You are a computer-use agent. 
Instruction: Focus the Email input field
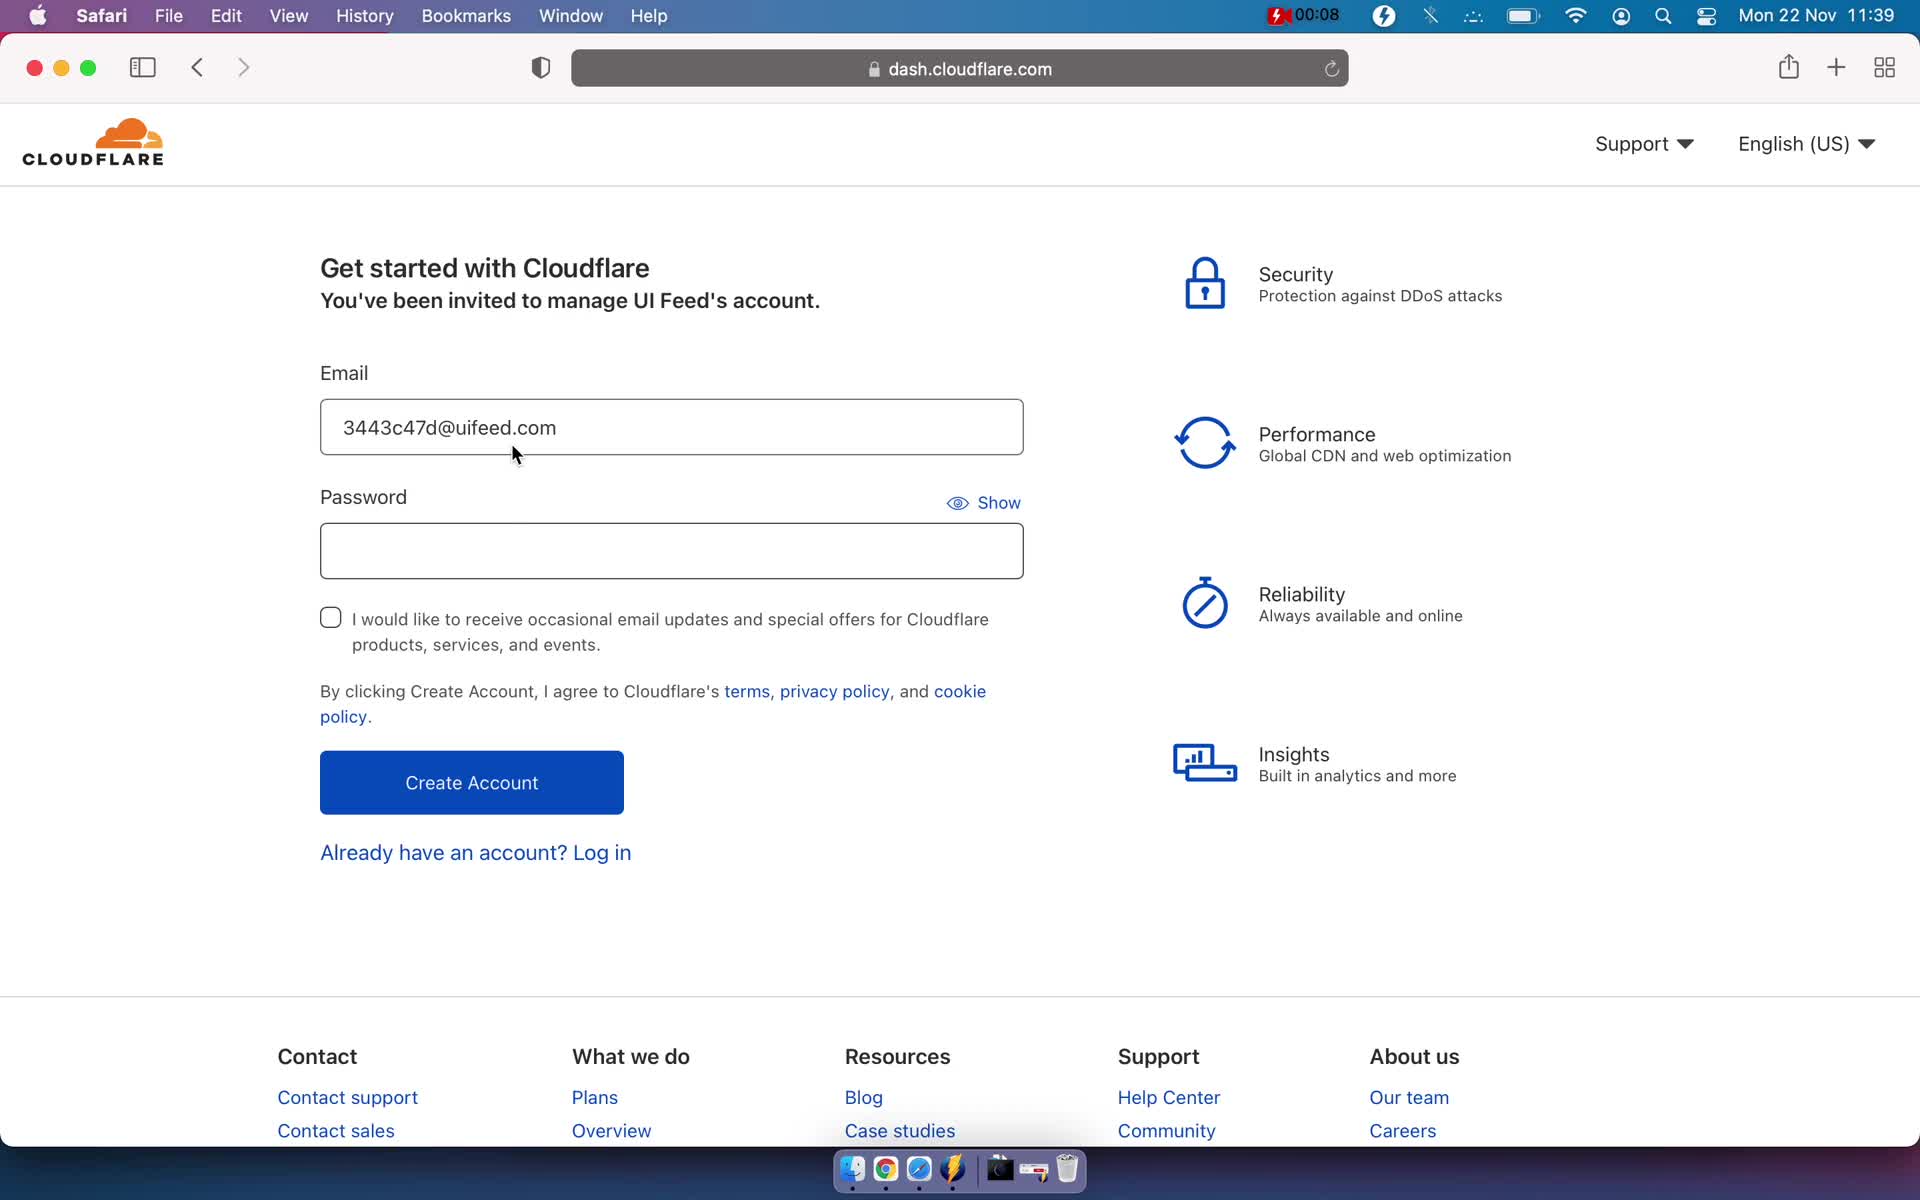tap(672, 427)
